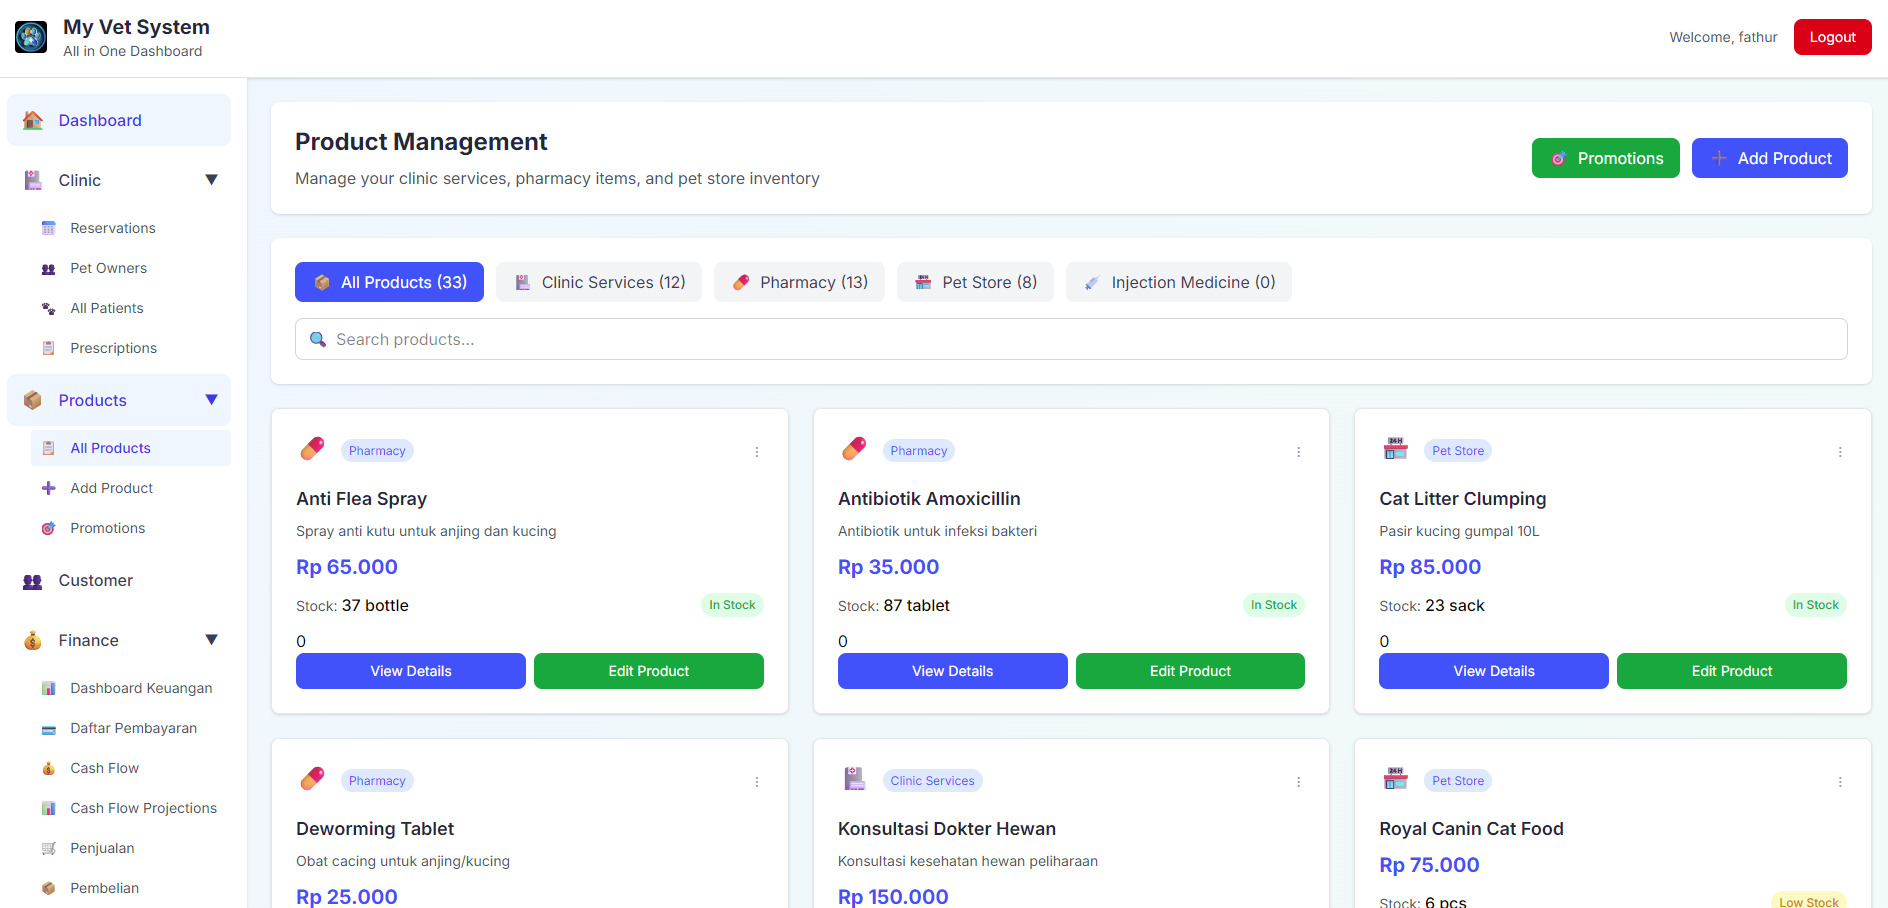
Task: Click Edit Product for Antibiotik Amoxicillin
Action: 1190,671
